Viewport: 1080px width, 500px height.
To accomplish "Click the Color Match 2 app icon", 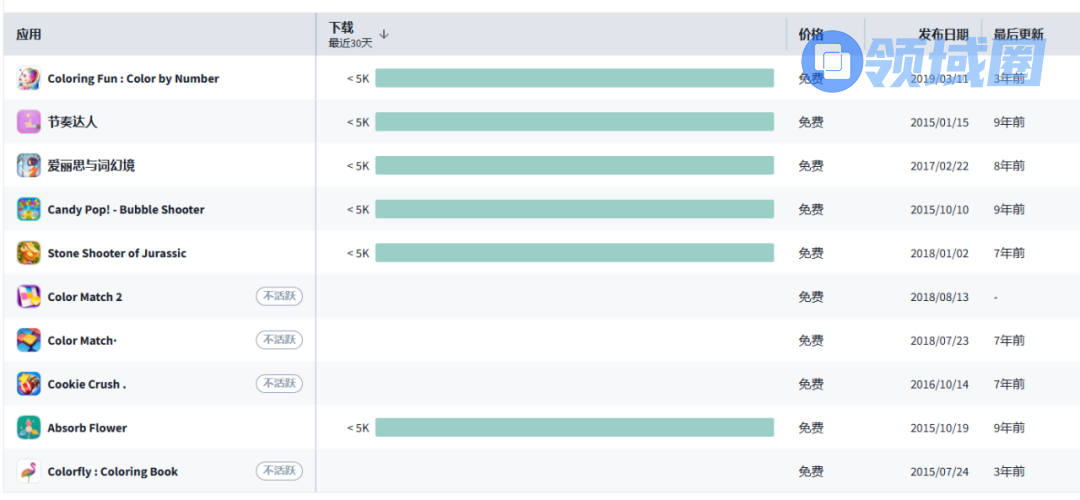I will (x=29, y=297).
